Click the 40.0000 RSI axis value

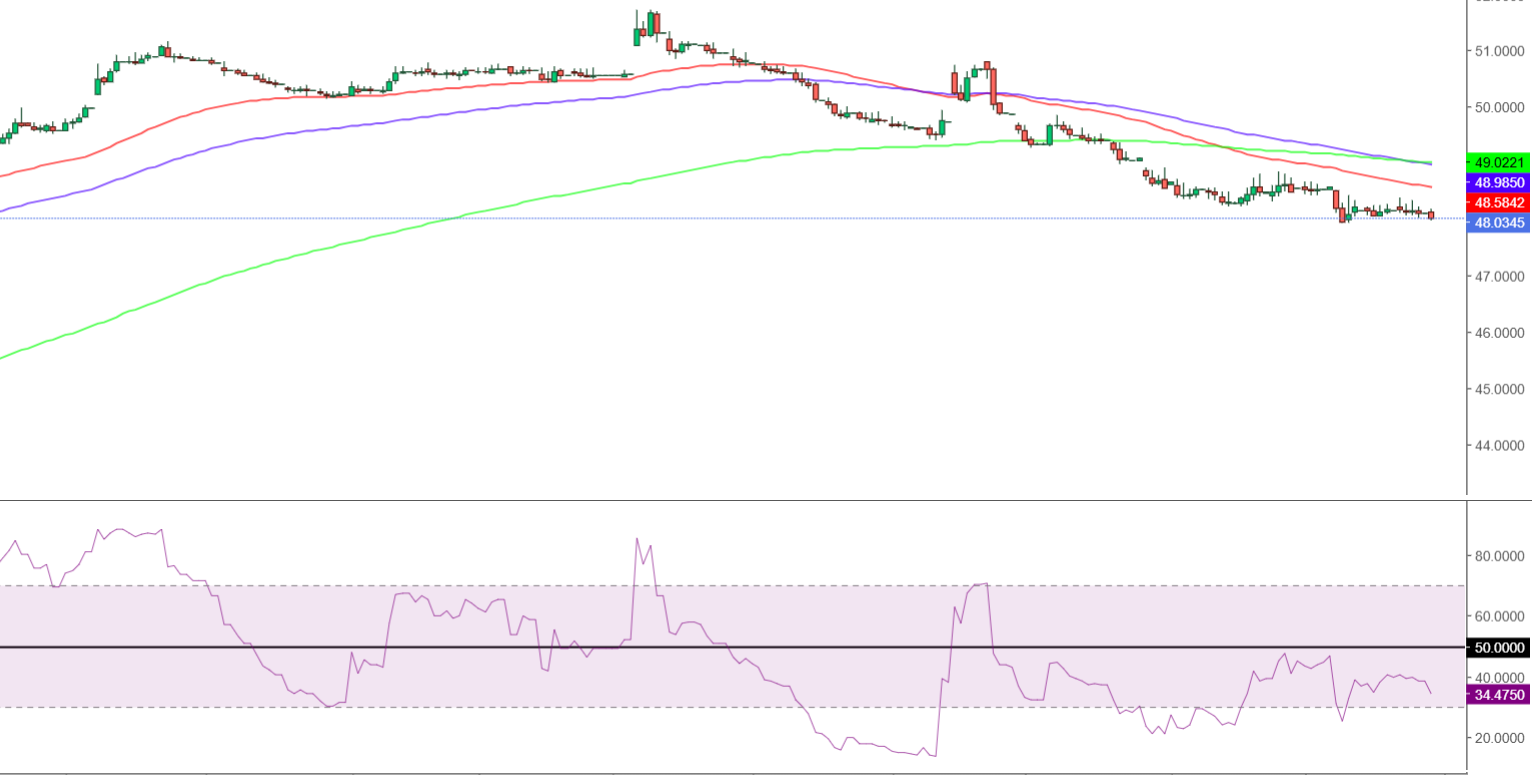[1500, 677]
